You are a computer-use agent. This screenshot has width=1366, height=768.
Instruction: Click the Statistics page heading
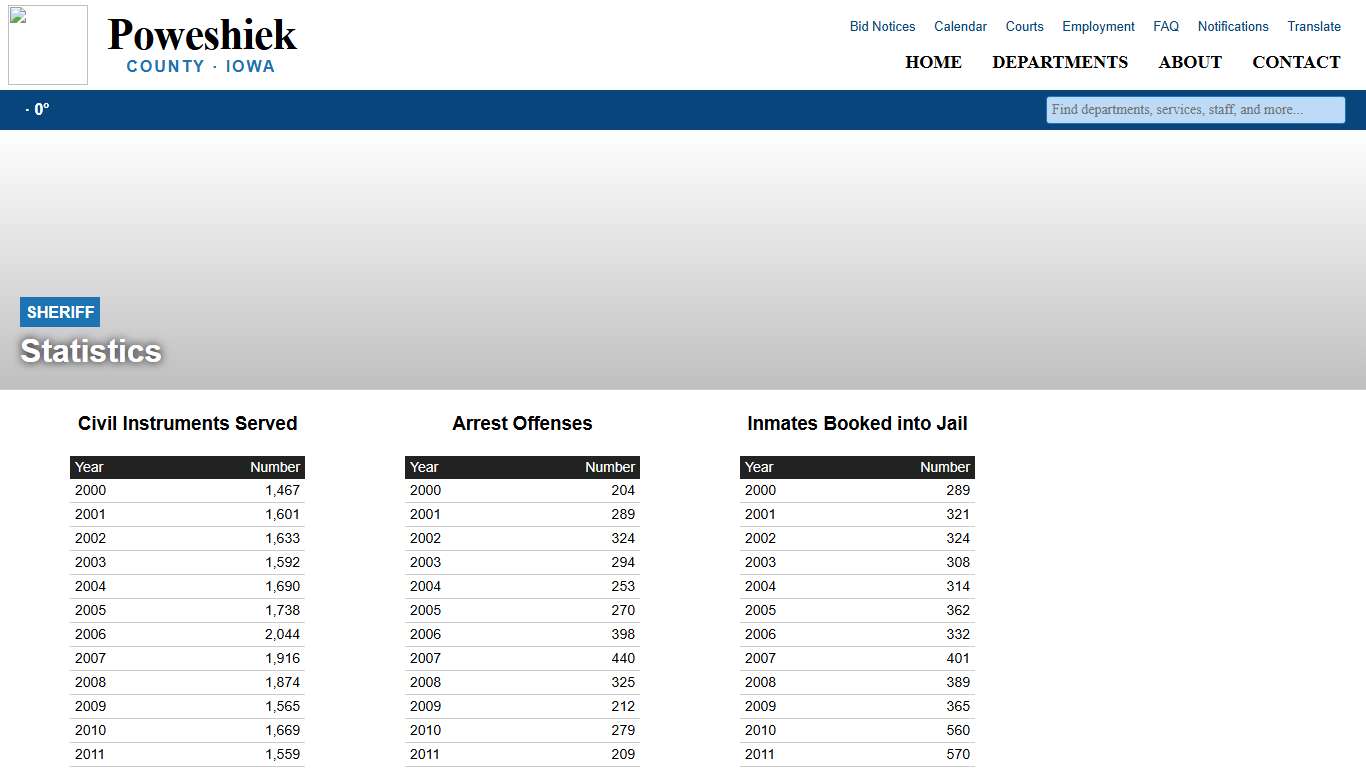90,351
